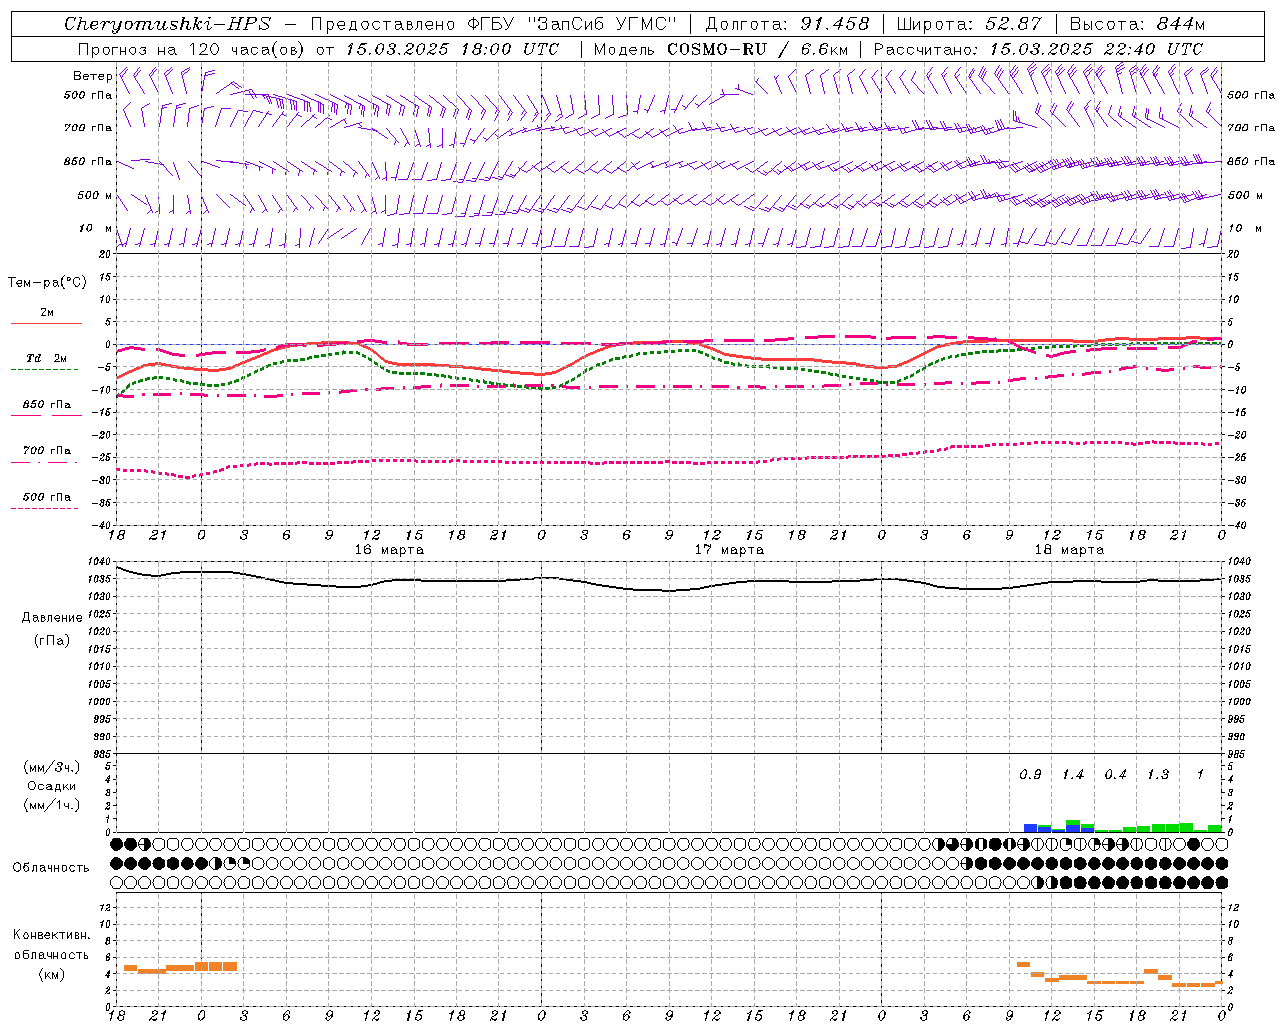This screenshot has height=1024, width=1280.
Task: Click the Осадки panel label
Action: click(x=52, y=786)
